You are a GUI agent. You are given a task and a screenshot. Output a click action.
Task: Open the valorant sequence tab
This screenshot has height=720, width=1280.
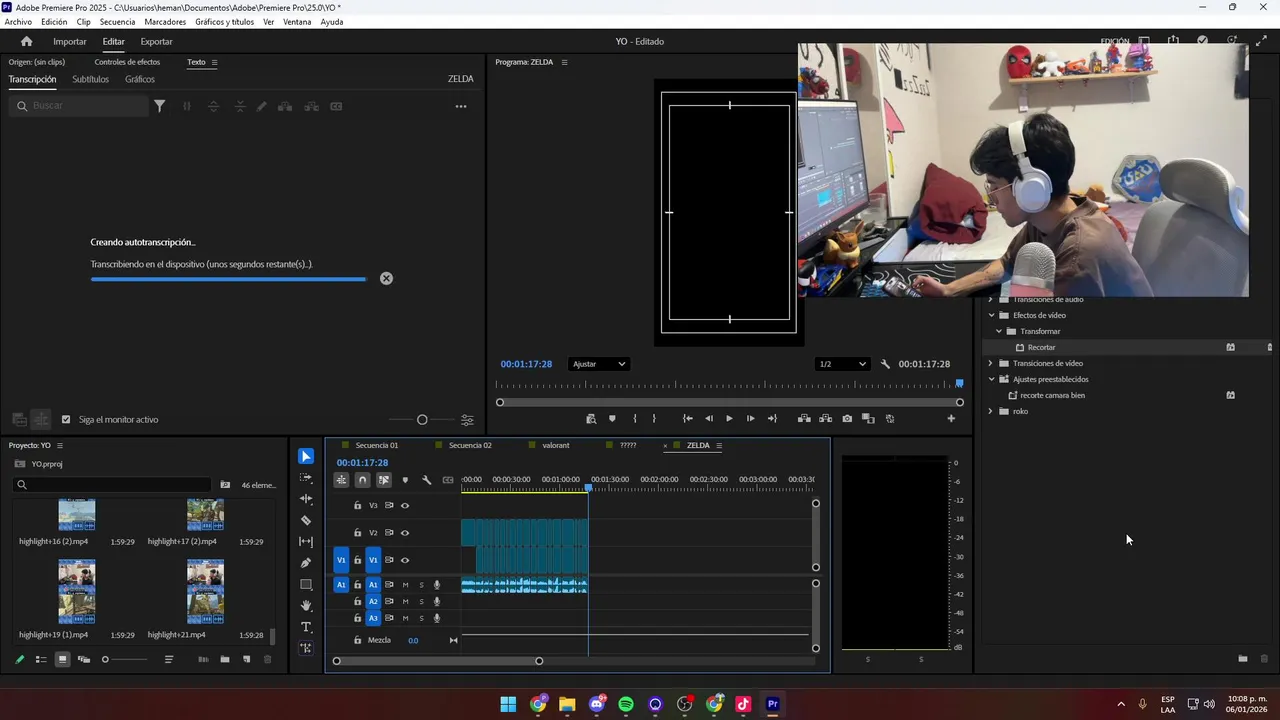pos(556,445)
